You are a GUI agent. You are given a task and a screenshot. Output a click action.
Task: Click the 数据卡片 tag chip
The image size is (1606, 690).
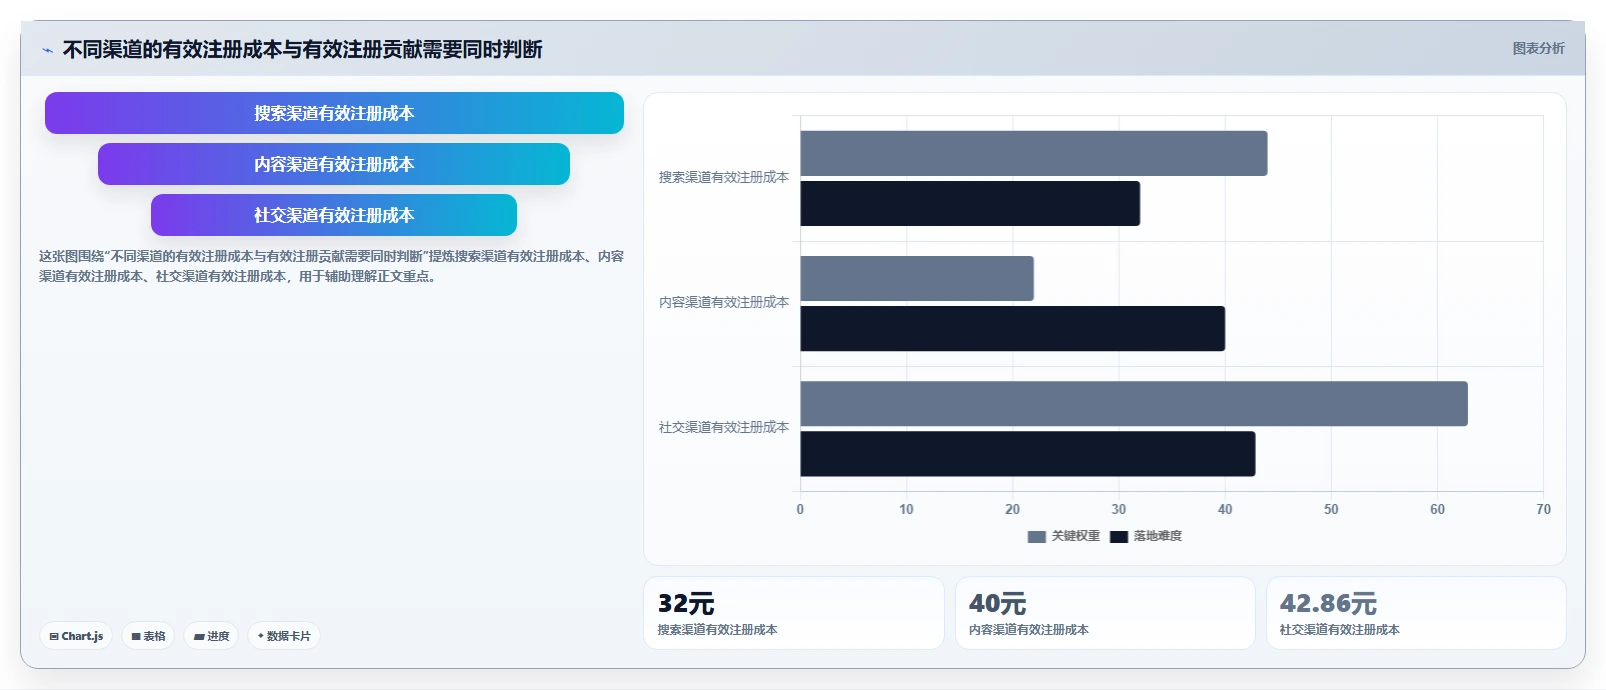pos(284,636)
